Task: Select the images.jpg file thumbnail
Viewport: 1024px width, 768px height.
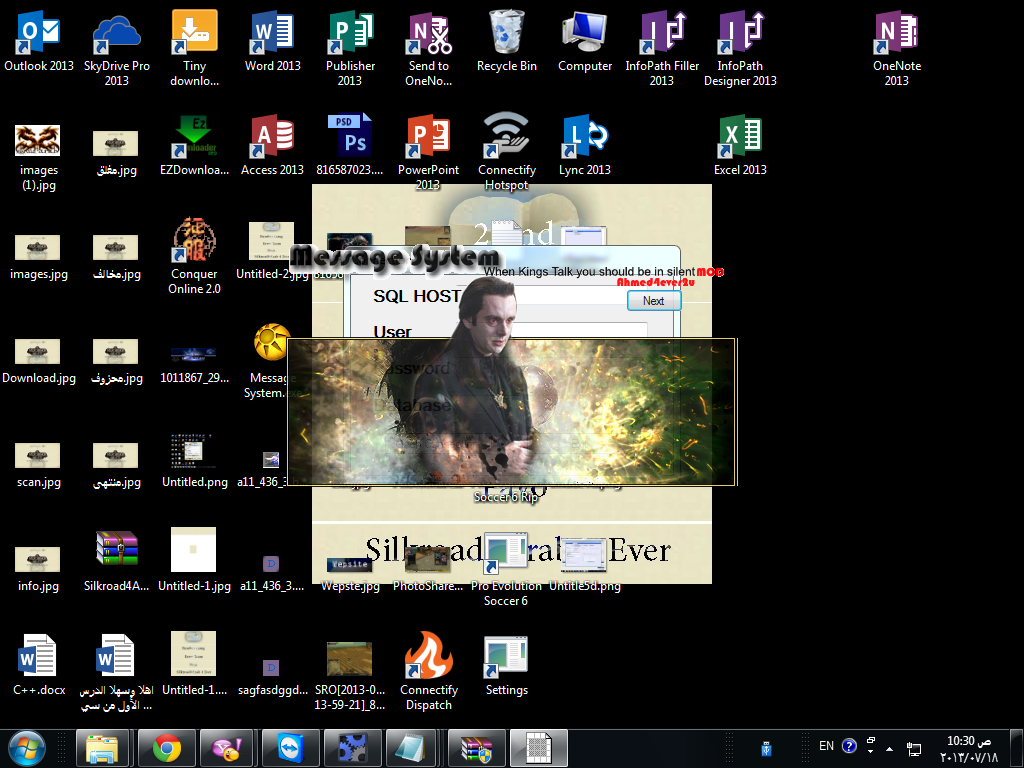Action: tap(37, 247)
